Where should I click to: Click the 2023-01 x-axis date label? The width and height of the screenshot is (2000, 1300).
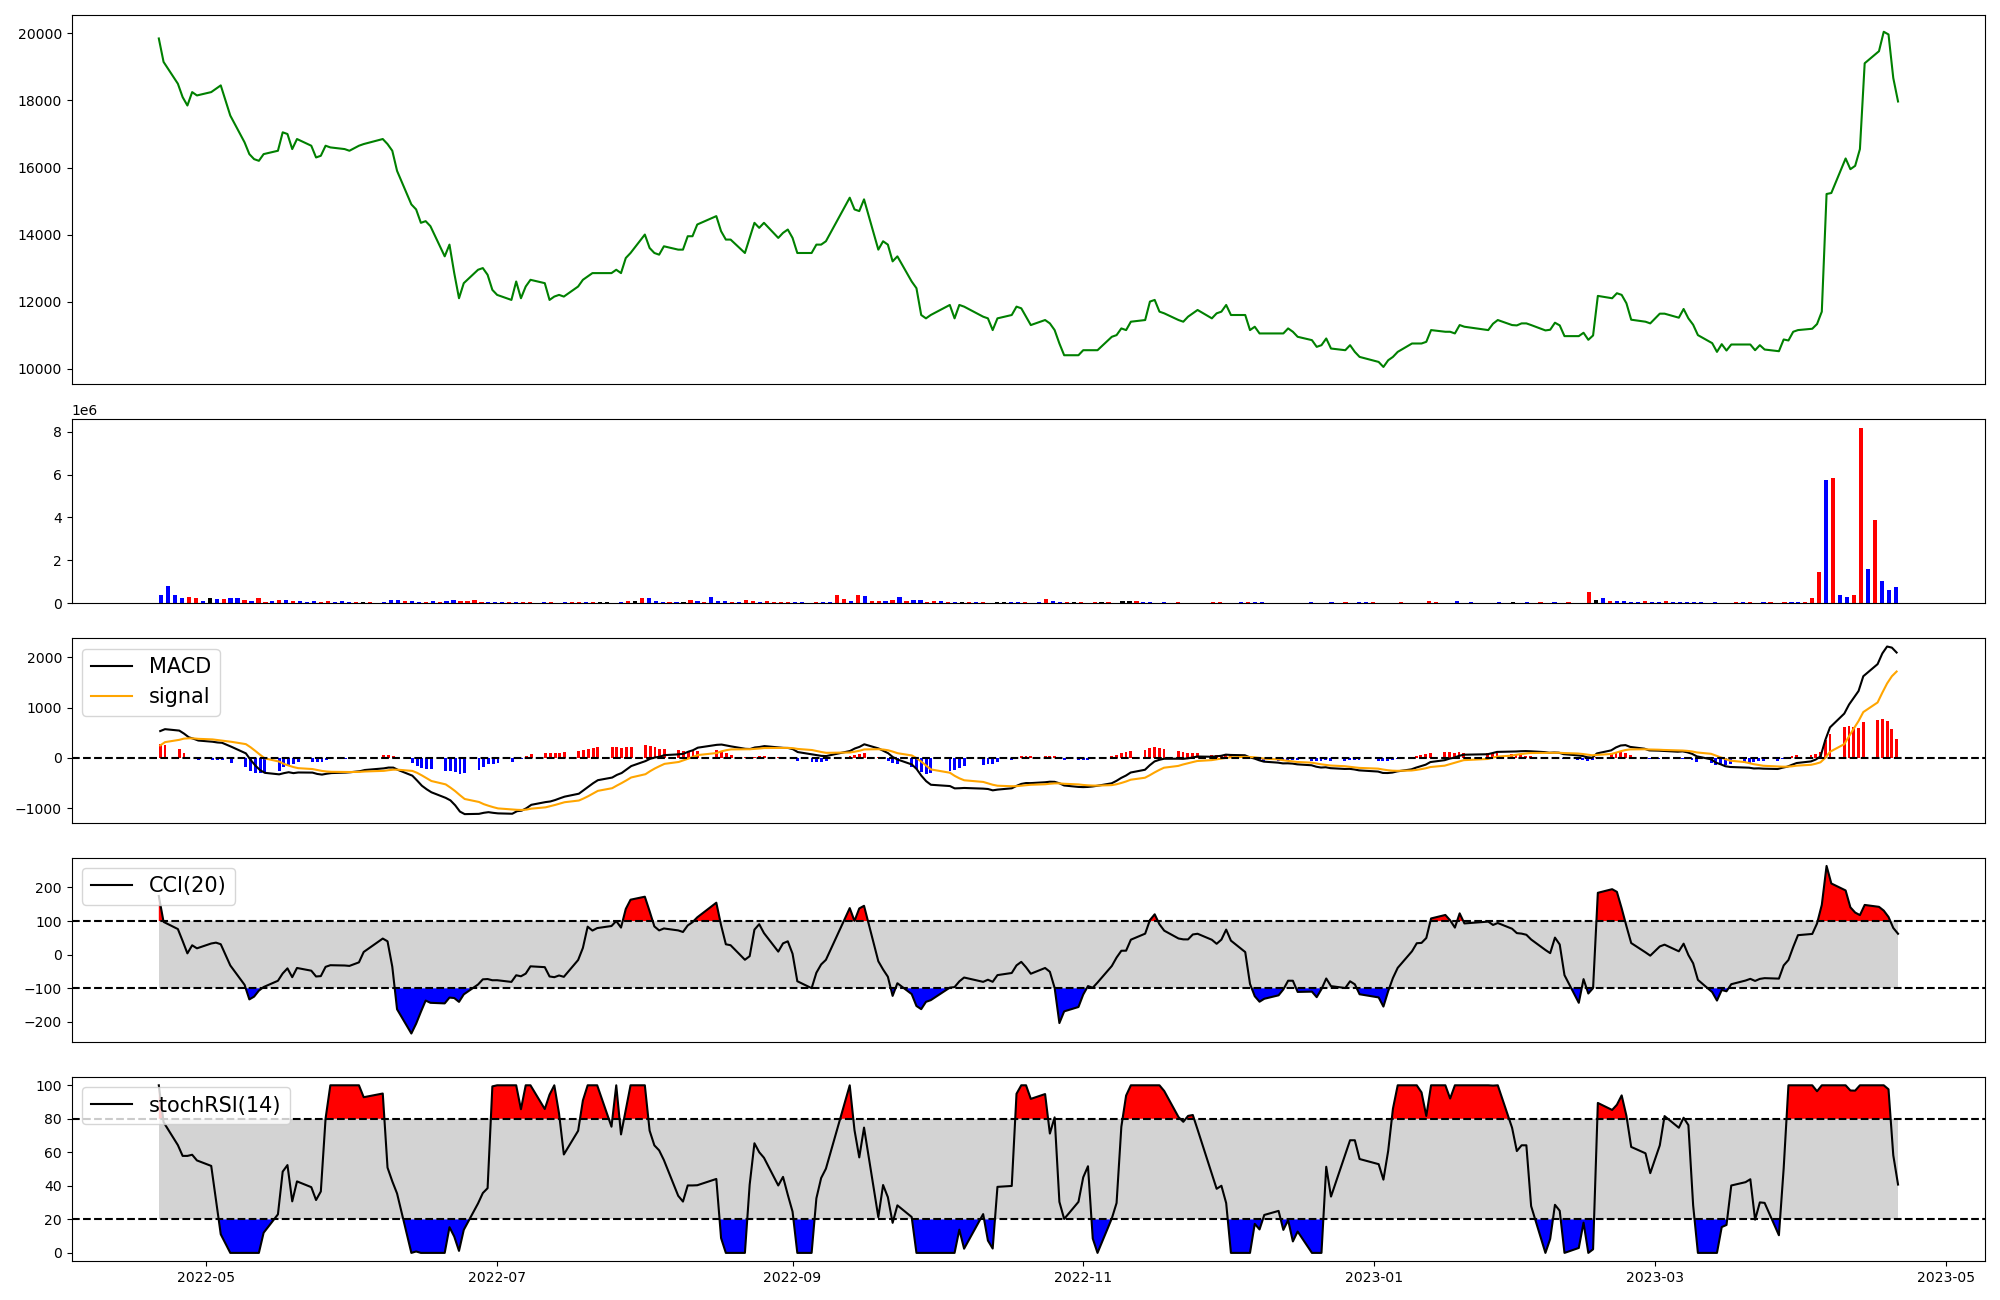tap(1373, 1277)
